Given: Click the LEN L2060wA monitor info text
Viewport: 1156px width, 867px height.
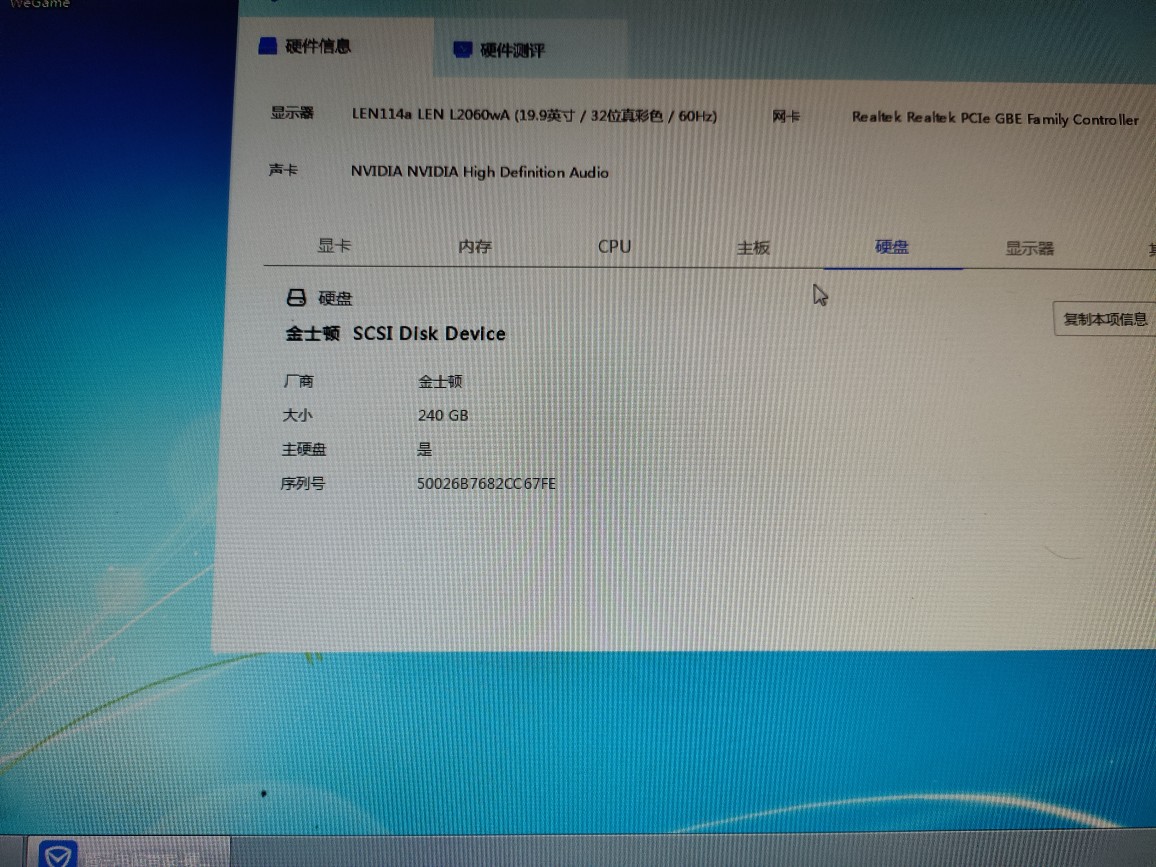Looking at the screenshot, I should pyautogui.click(x=534, y=115).
